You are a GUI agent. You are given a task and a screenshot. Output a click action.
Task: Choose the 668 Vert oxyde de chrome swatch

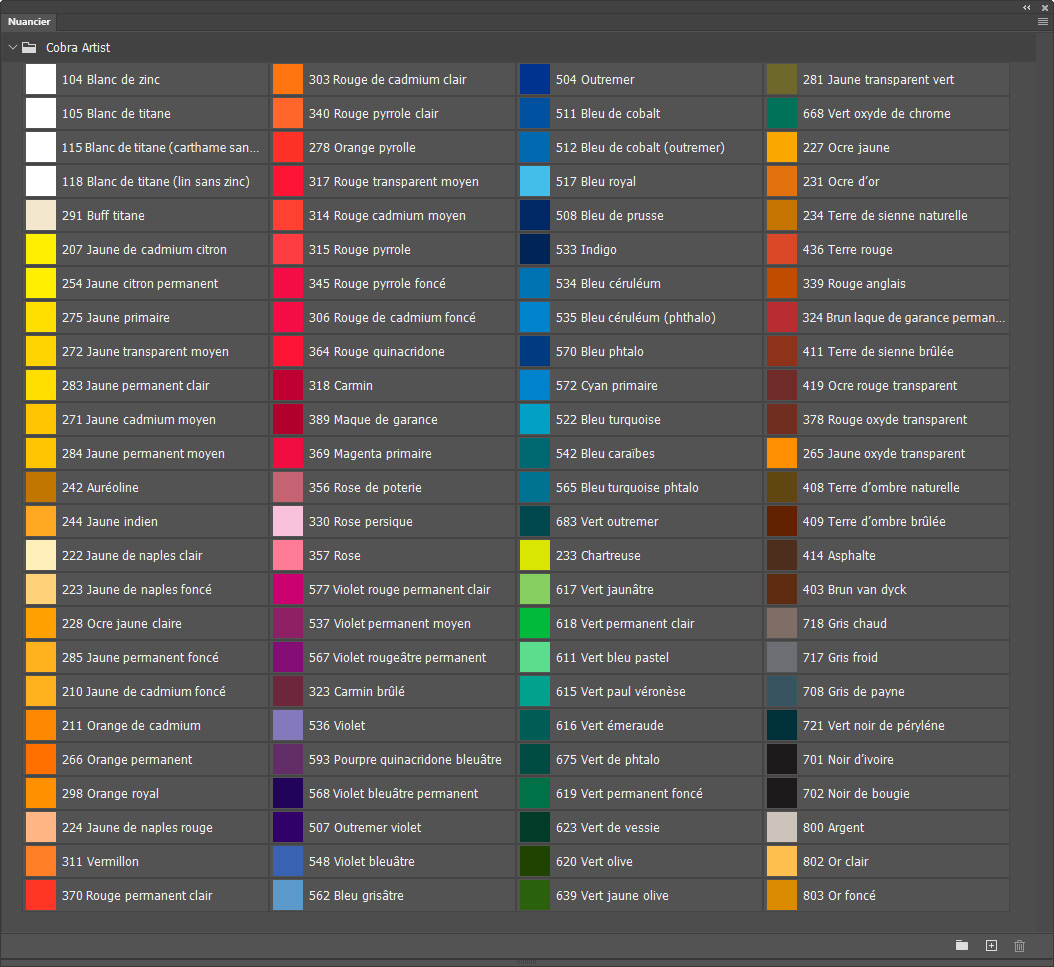[x=782, y=114]
